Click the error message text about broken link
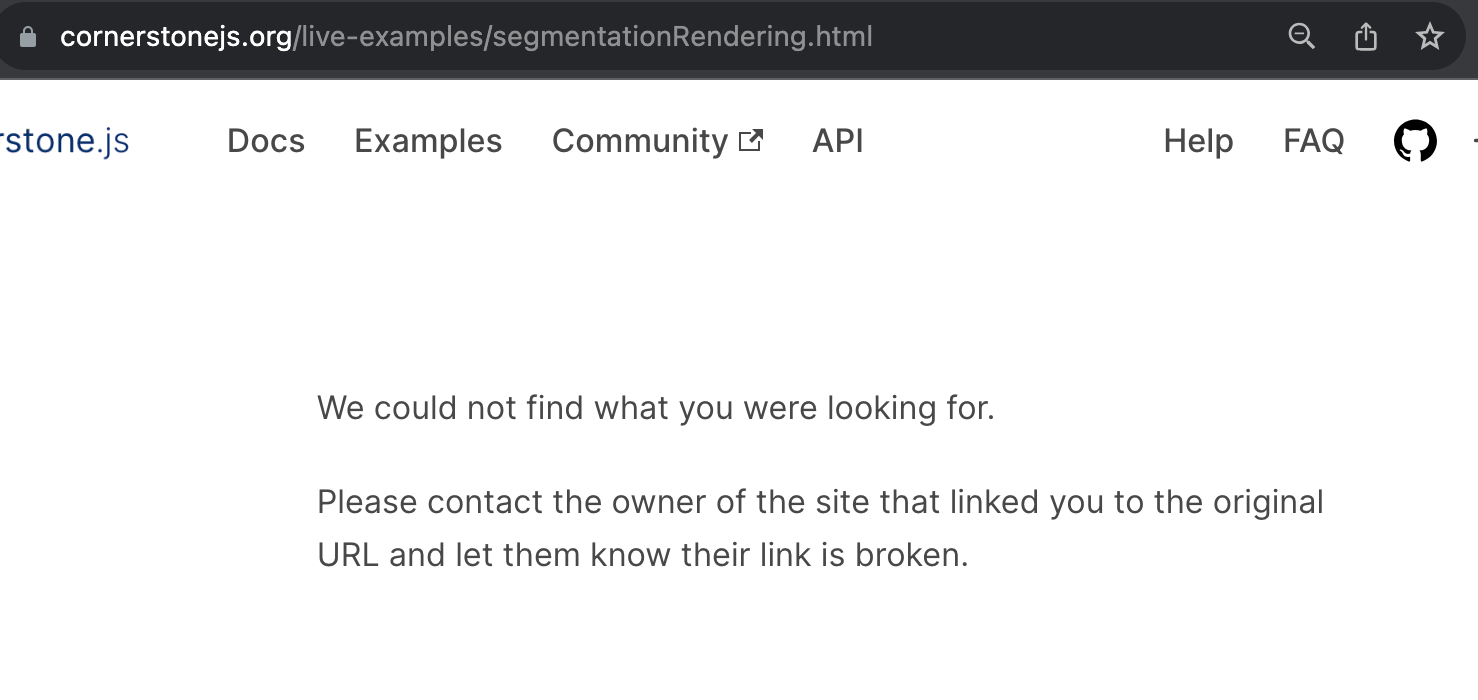This screenshot has height=700, width=1478. 820,528
